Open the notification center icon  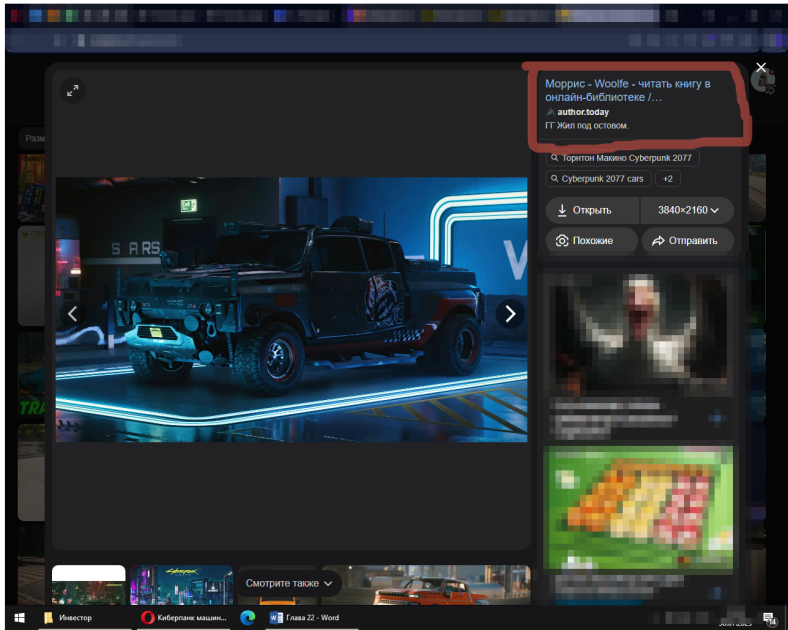769,618
